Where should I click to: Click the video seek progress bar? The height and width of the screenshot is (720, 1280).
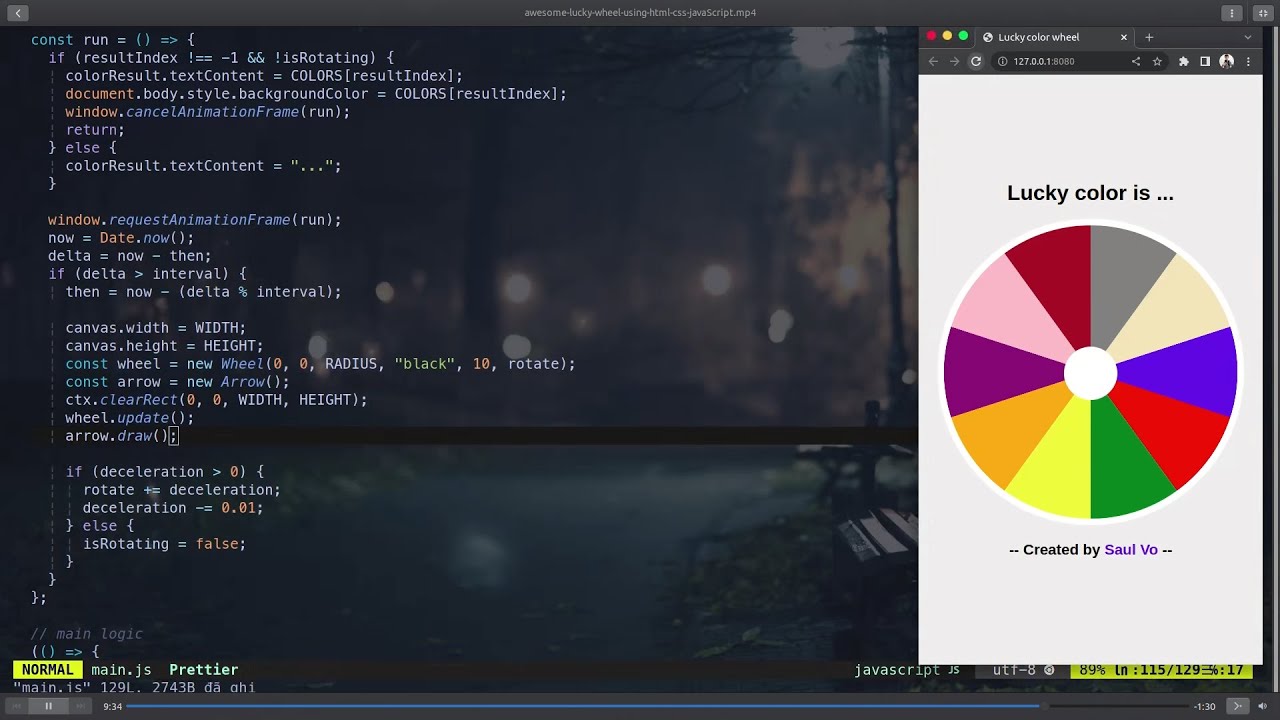point(656,706)
